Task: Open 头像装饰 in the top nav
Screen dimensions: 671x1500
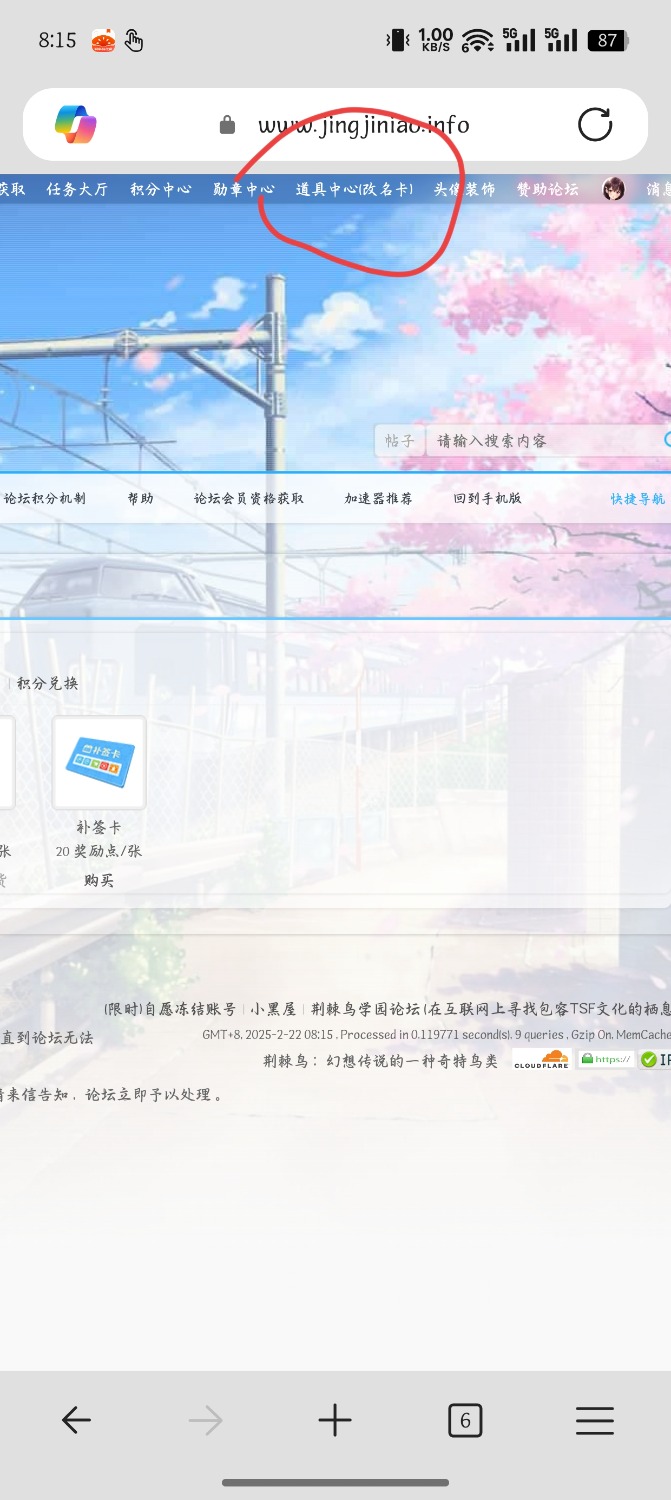Action: point(464,189)
